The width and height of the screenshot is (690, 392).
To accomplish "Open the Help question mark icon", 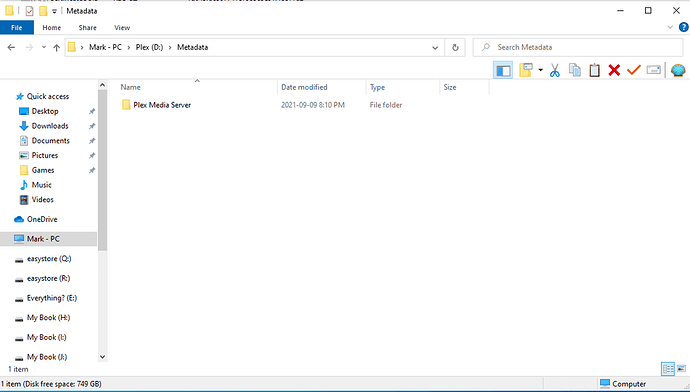I will 683,27.
